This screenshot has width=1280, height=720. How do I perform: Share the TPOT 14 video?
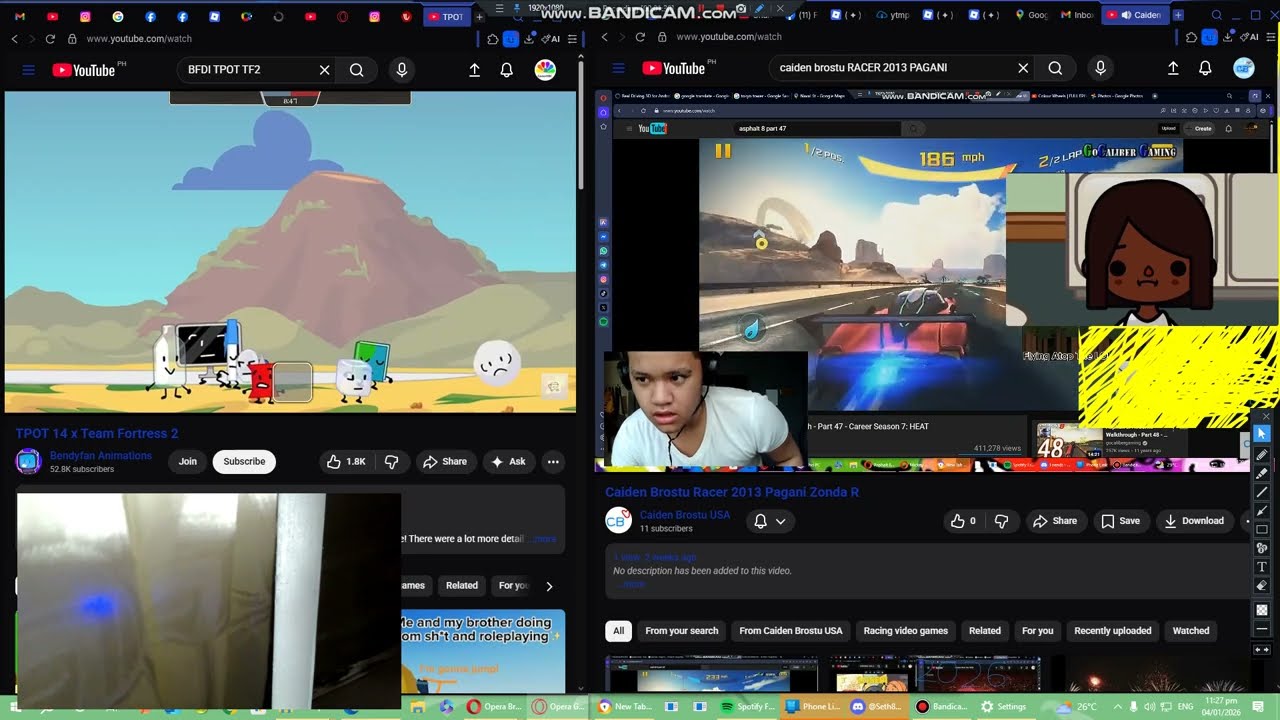(x=445, y=462)
